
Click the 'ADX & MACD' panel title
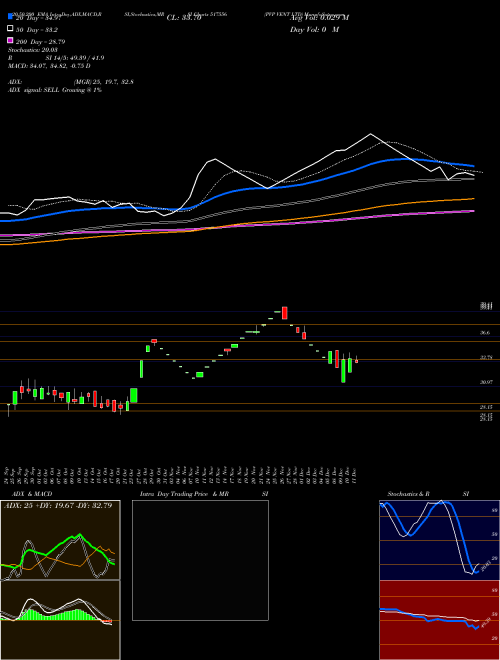click(x=32, y=494)
